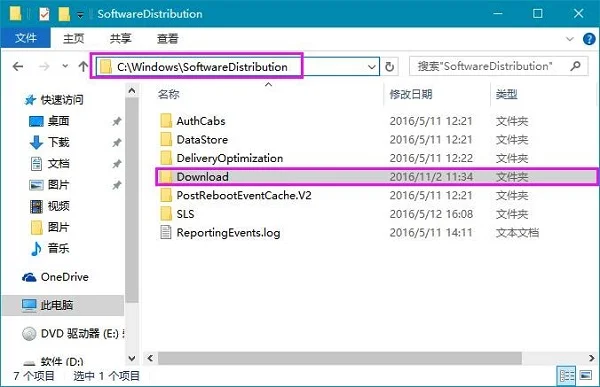Click the date 2016/5/12 16:08

pos(431,214)
